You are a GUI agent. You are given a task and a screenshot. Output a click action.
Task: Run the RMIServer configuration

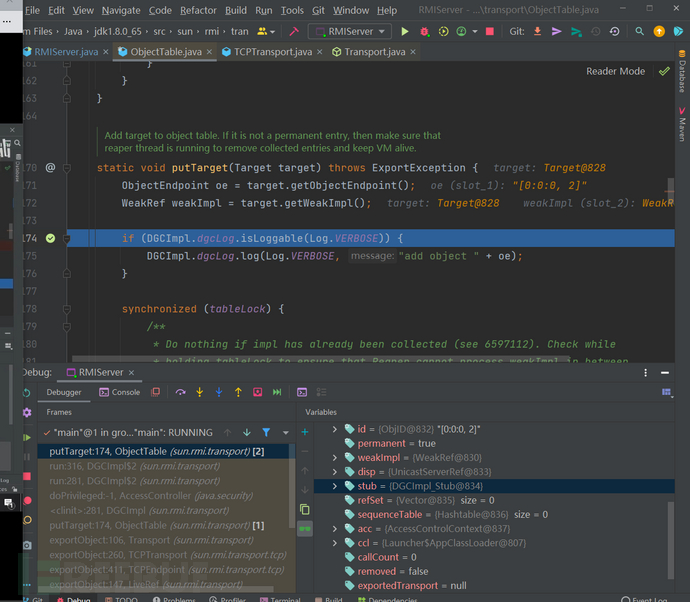click(404, 31)
